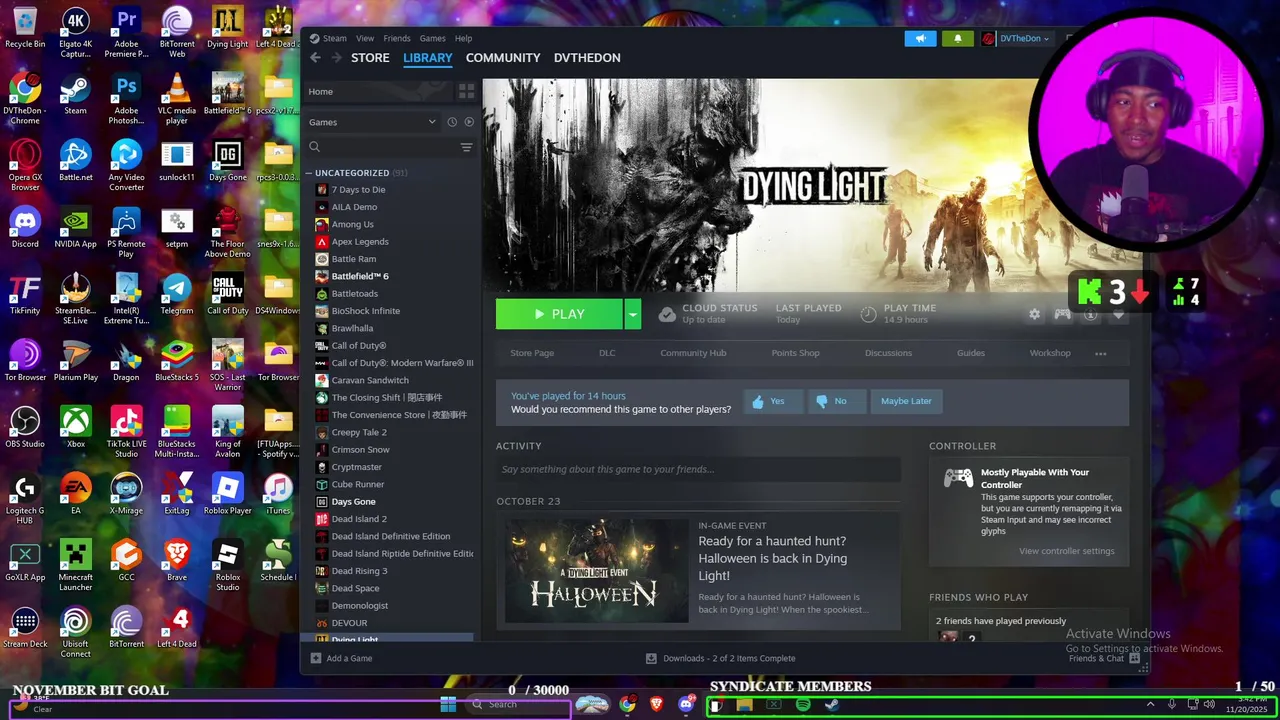Viewport: 1280px width, 720px height.
Task: Open Discussions link
Action: click(x=888, y=353)
